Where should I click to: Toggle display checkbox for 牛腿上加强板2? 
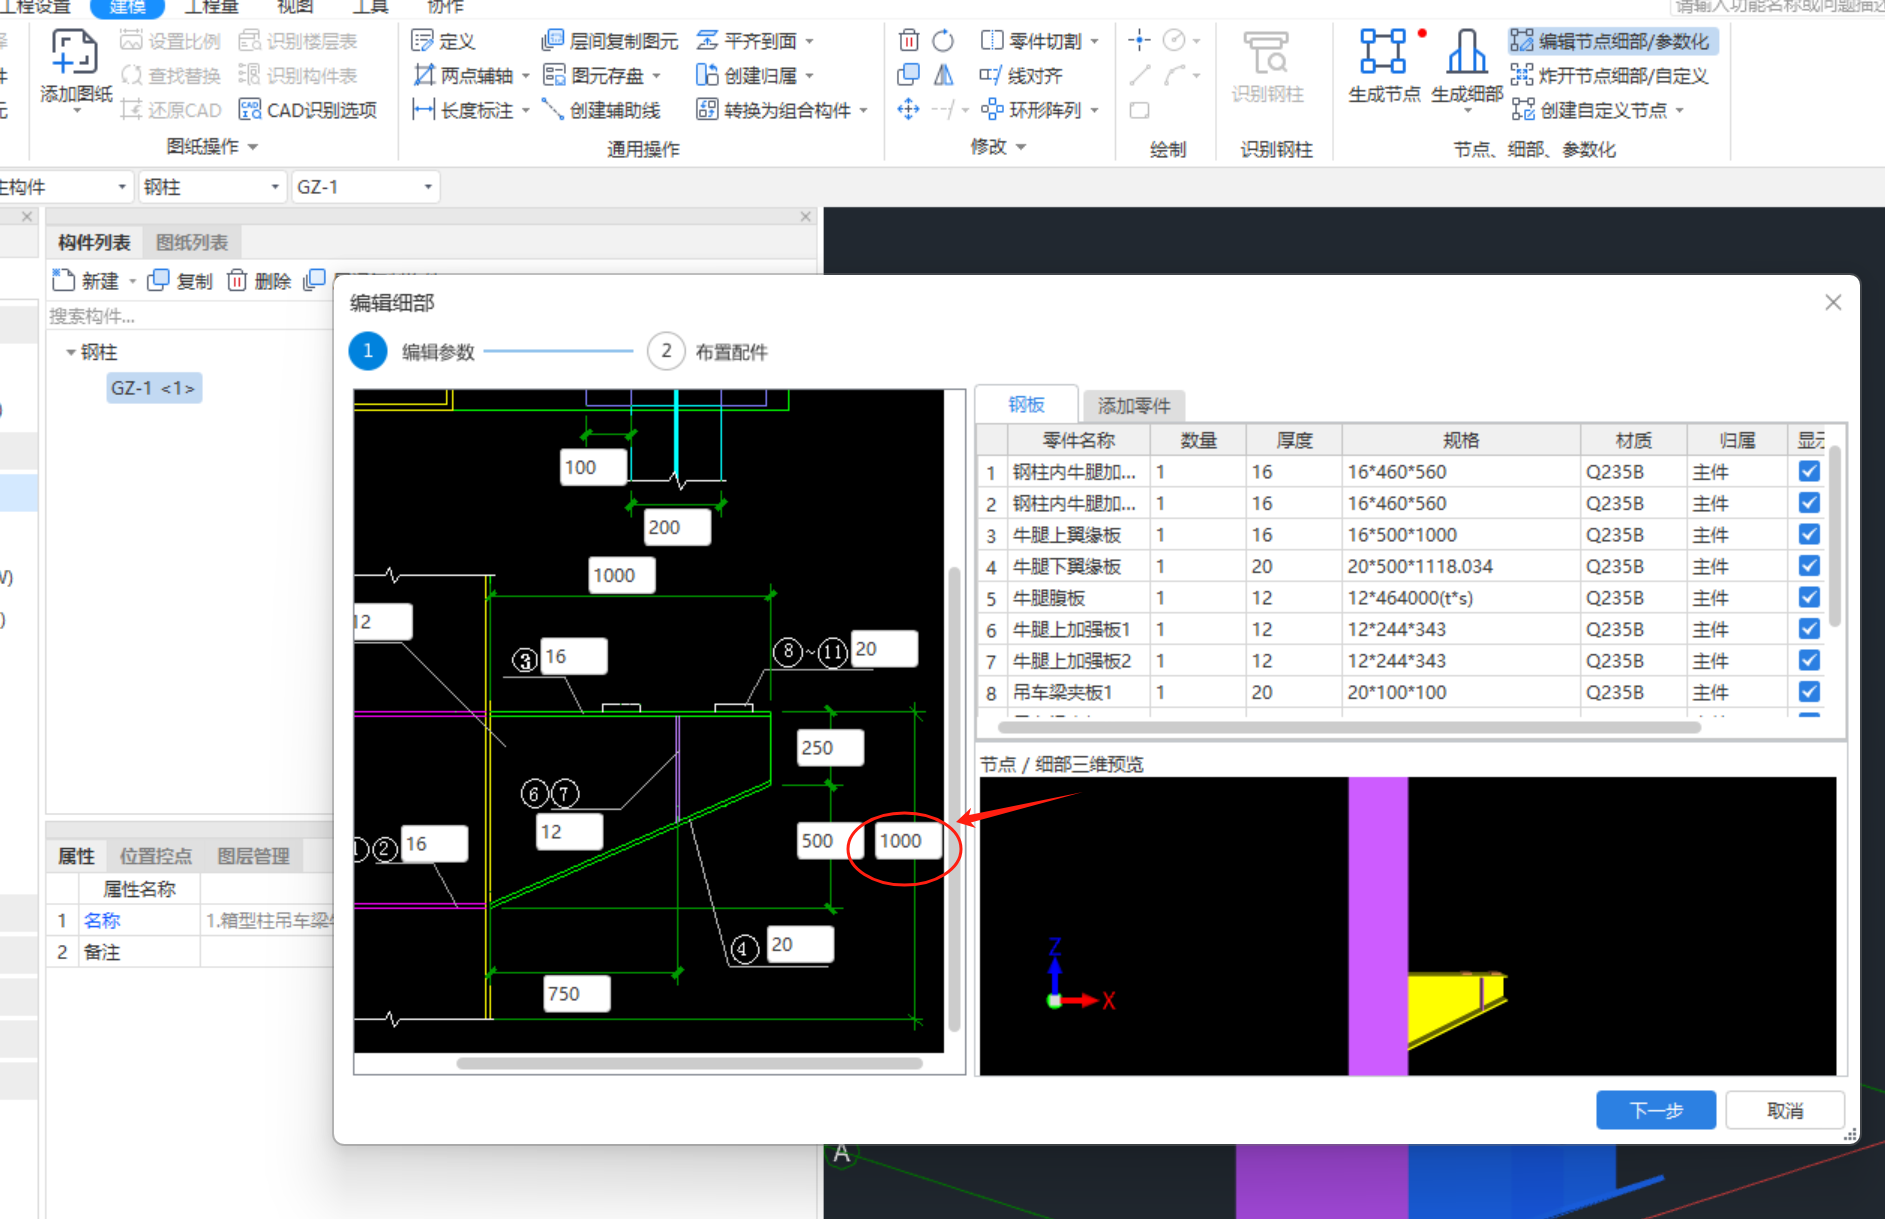pos(1809,660)
